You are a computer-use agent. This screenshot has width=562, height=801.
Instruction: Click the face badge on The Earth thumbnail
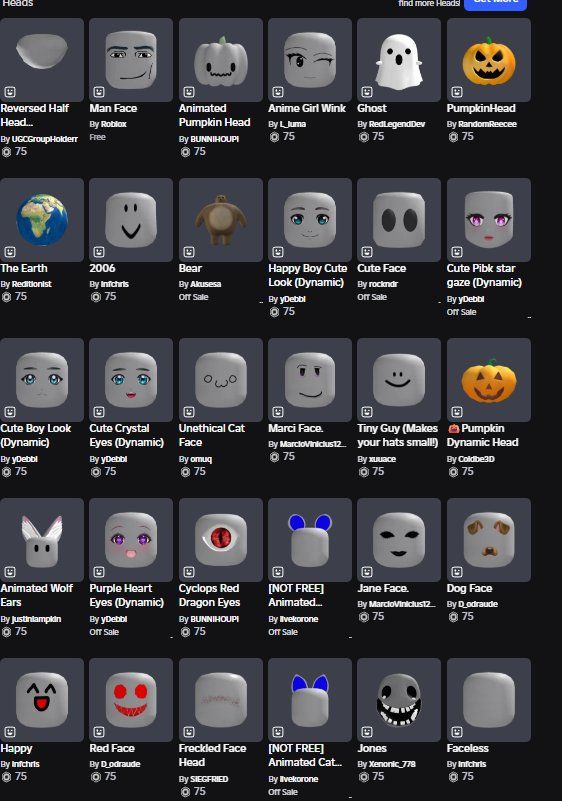(10, 252)
